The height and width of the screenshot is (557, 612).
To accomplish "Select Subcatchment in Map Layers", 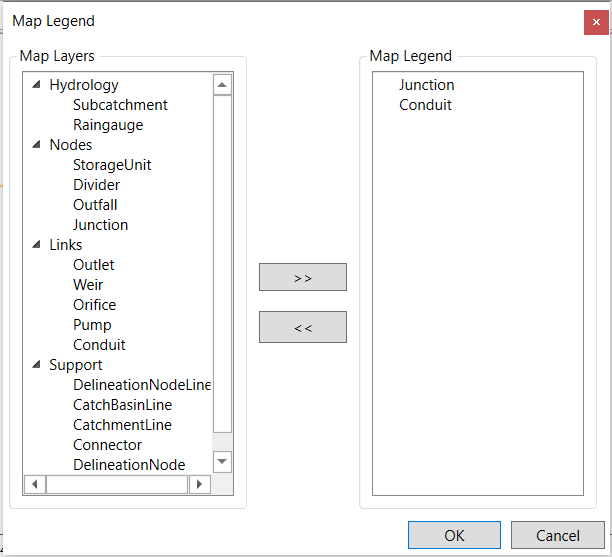I will 120,105.
